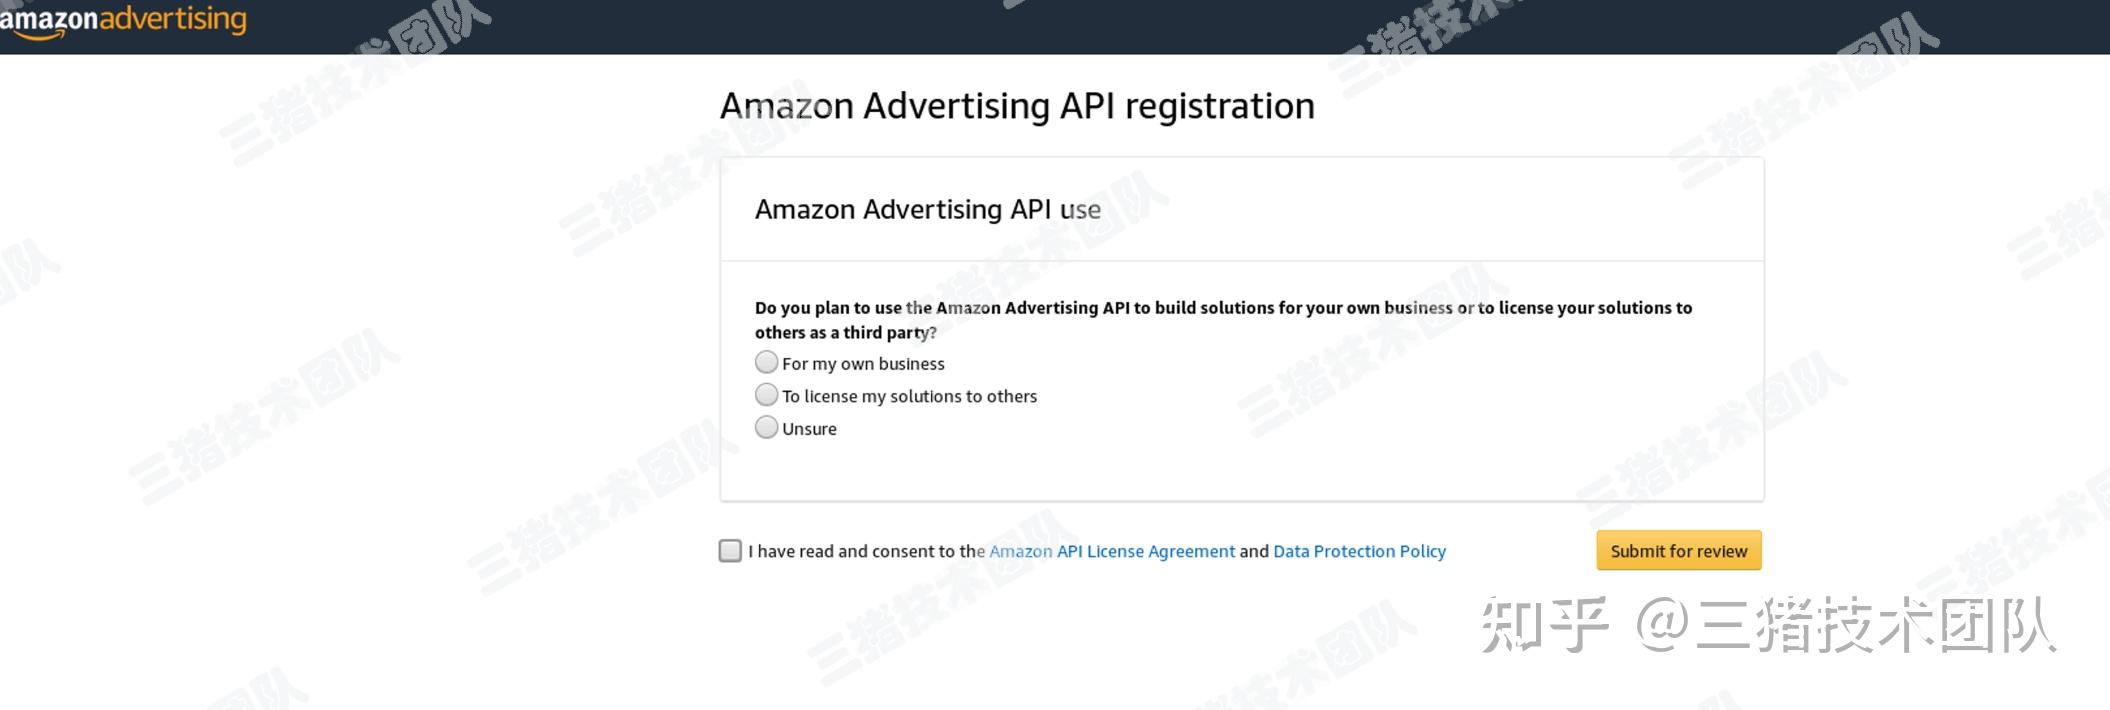Click the 'Amazon Advertising API registration' heading
2110x710 pixels.
[1017, 105]
